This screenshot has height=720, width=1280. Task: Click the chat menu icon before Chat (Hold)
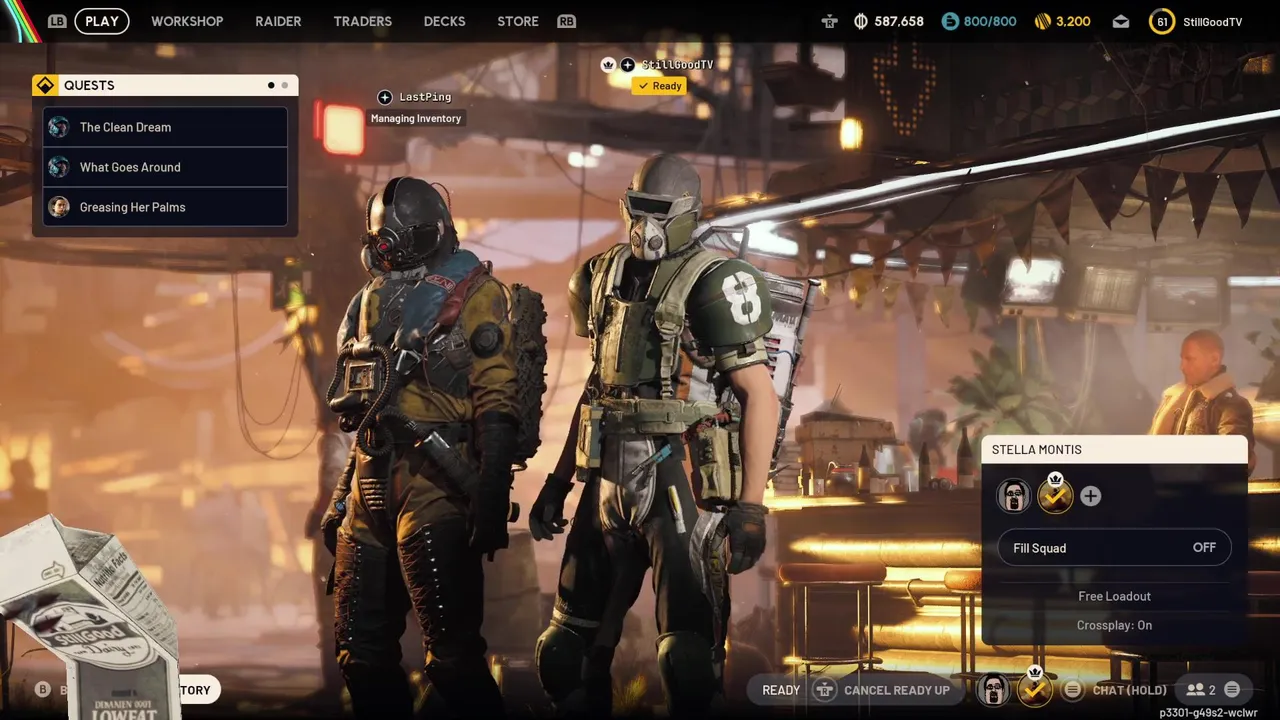(x=1073, y=690)
